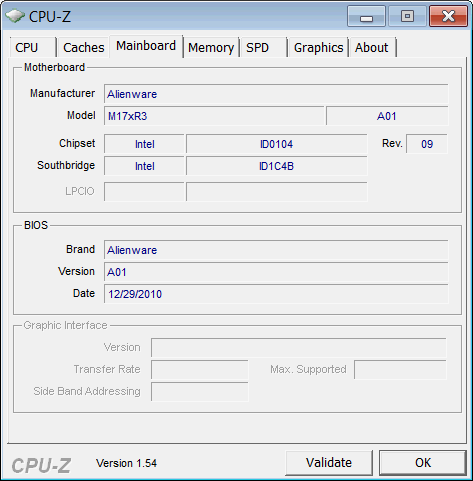
Task: Click the Motherboard group heading
Action: (x=54, y=67)
